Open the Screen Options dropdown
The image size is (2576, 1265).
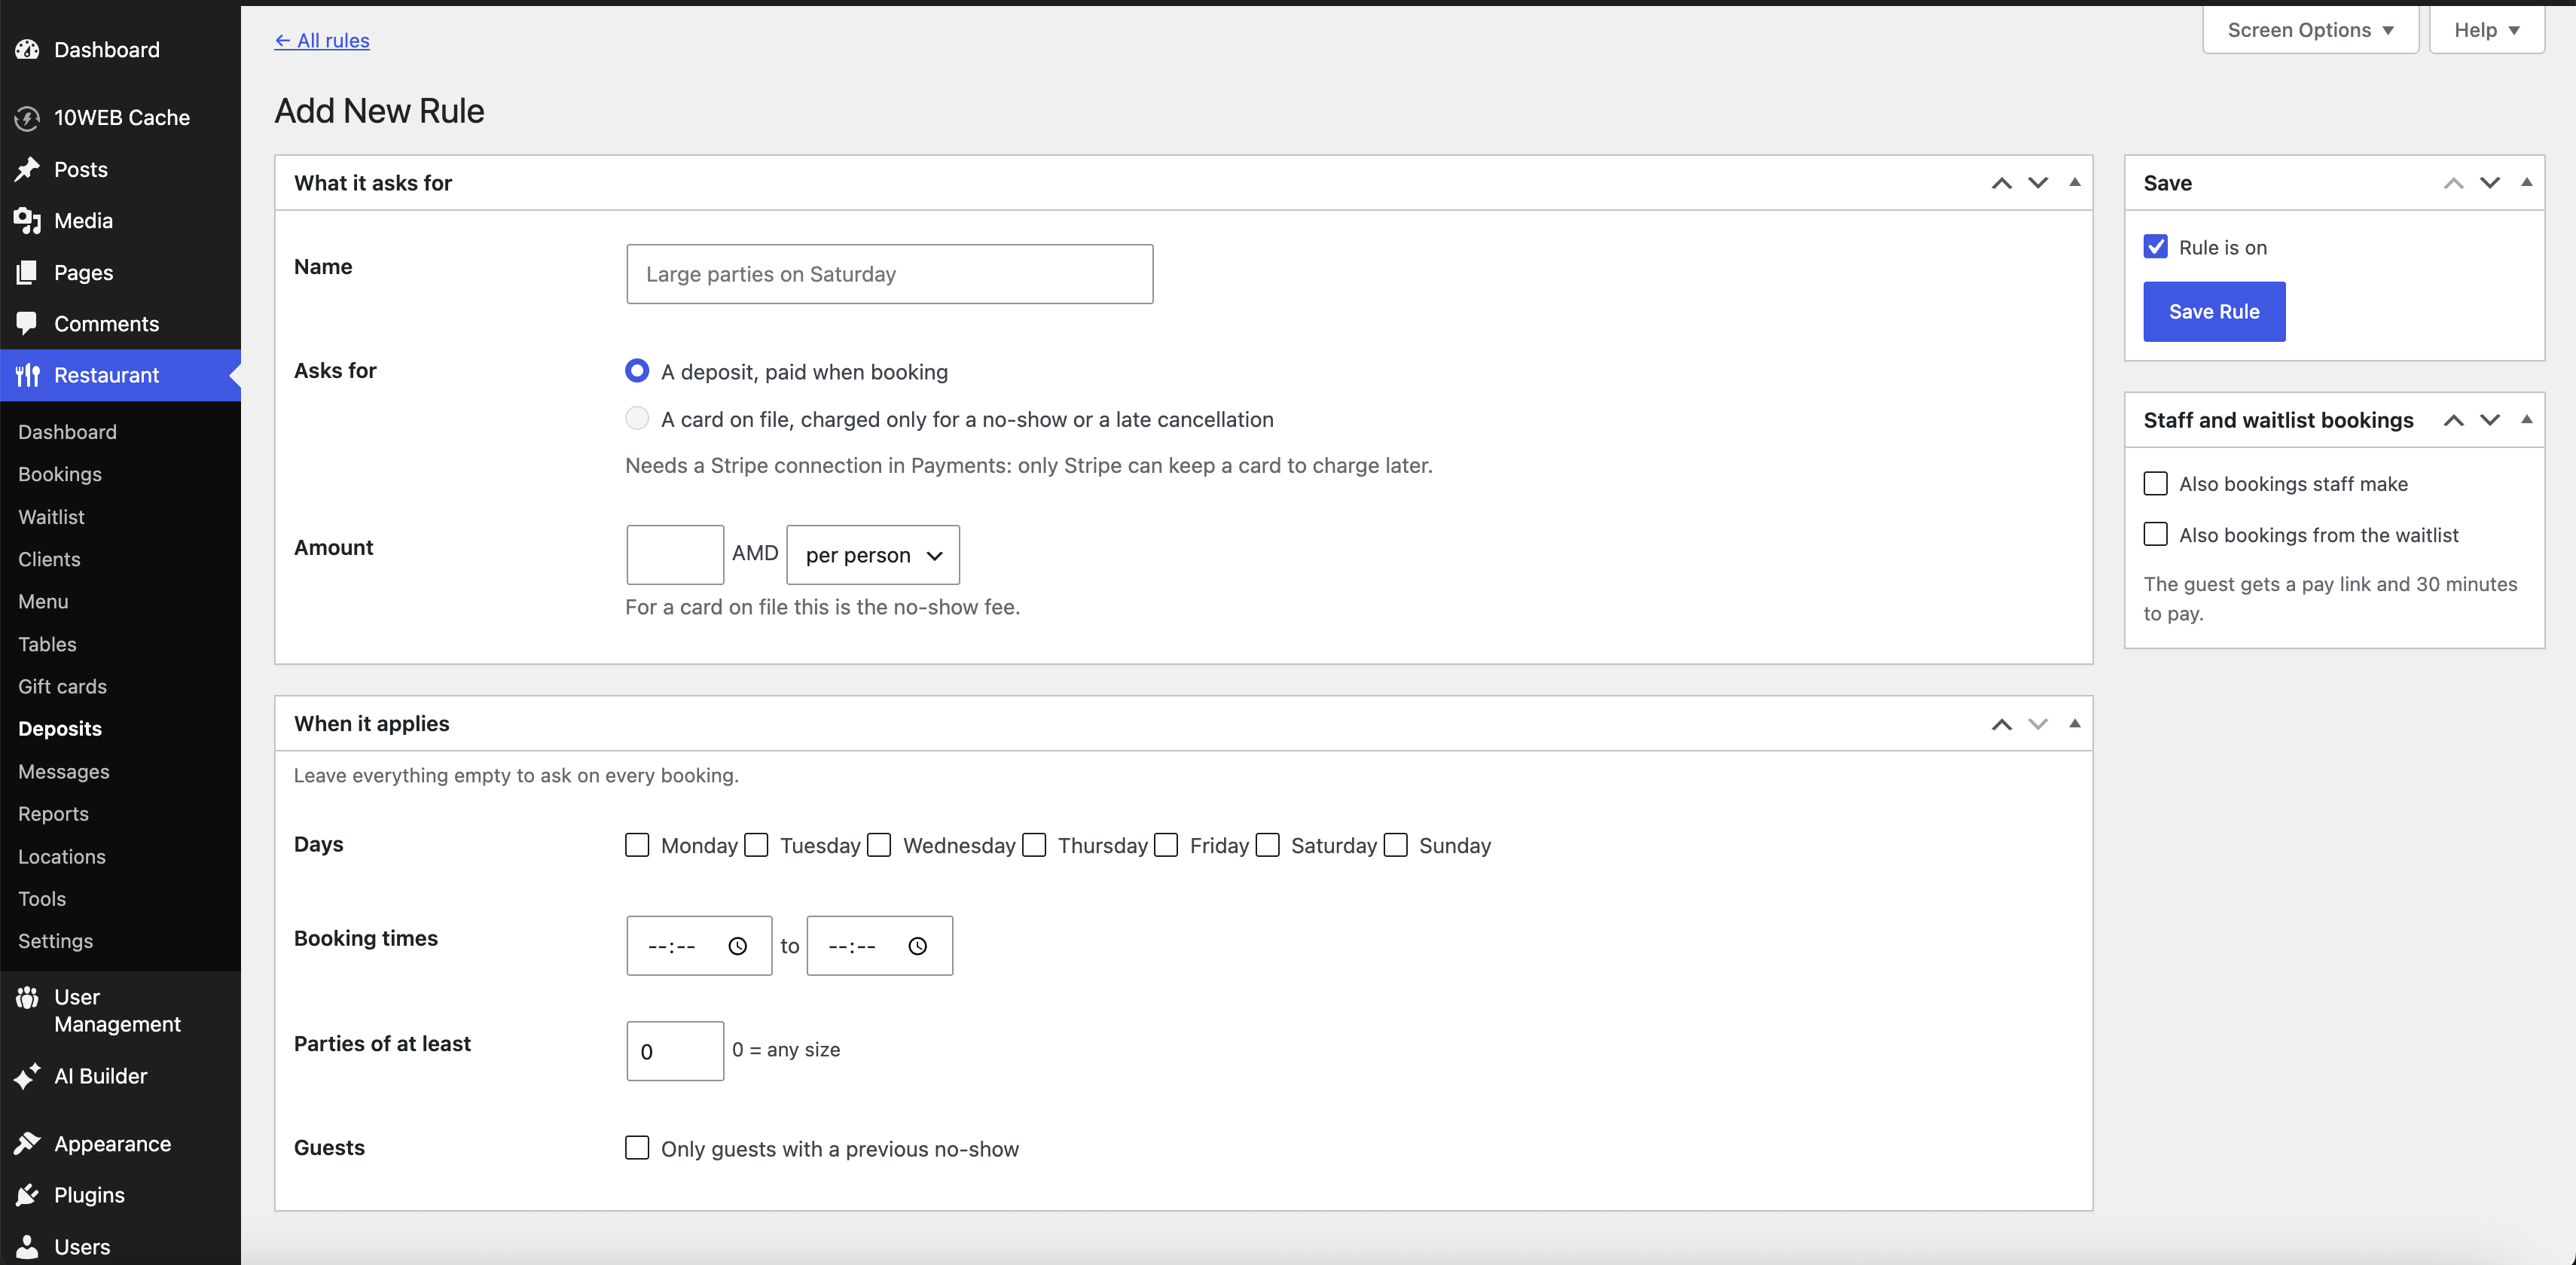[x=2310, y=30]
